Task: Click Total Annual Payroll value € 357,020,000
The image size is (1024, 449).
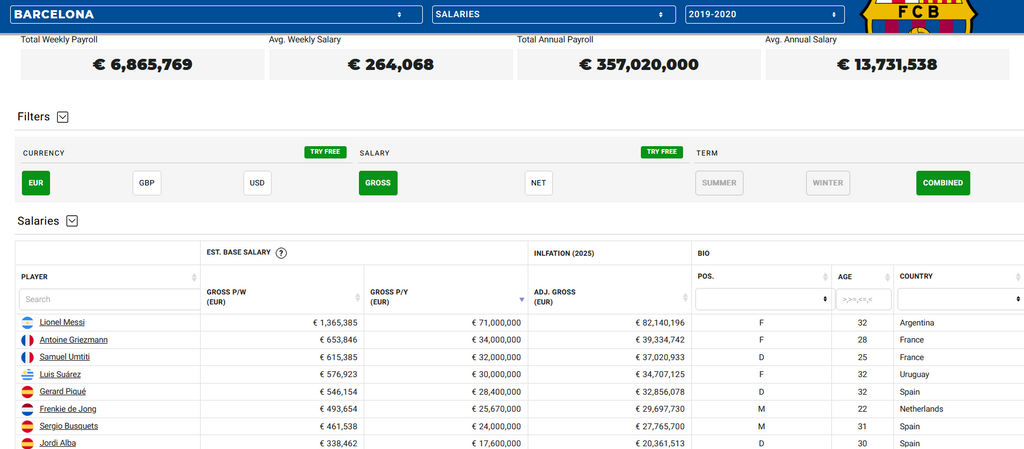Action: click(x=639, y=65)
